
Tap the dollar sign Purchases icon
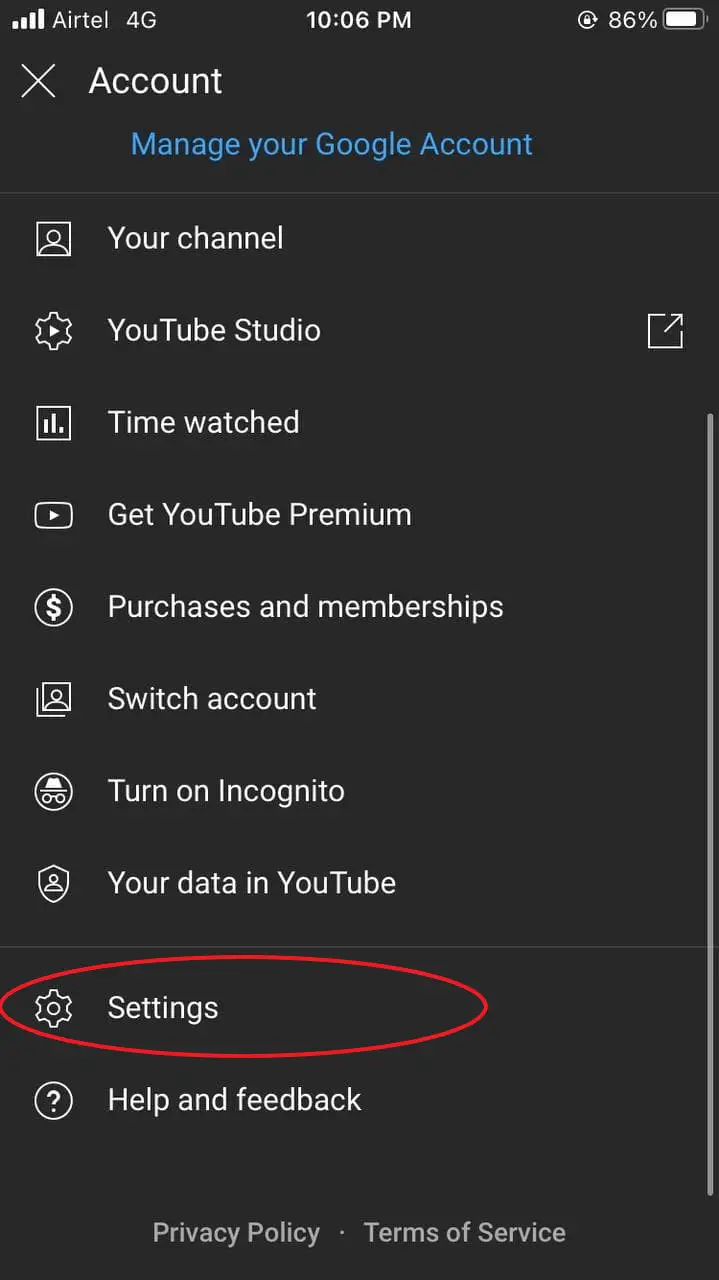[53, 607]
